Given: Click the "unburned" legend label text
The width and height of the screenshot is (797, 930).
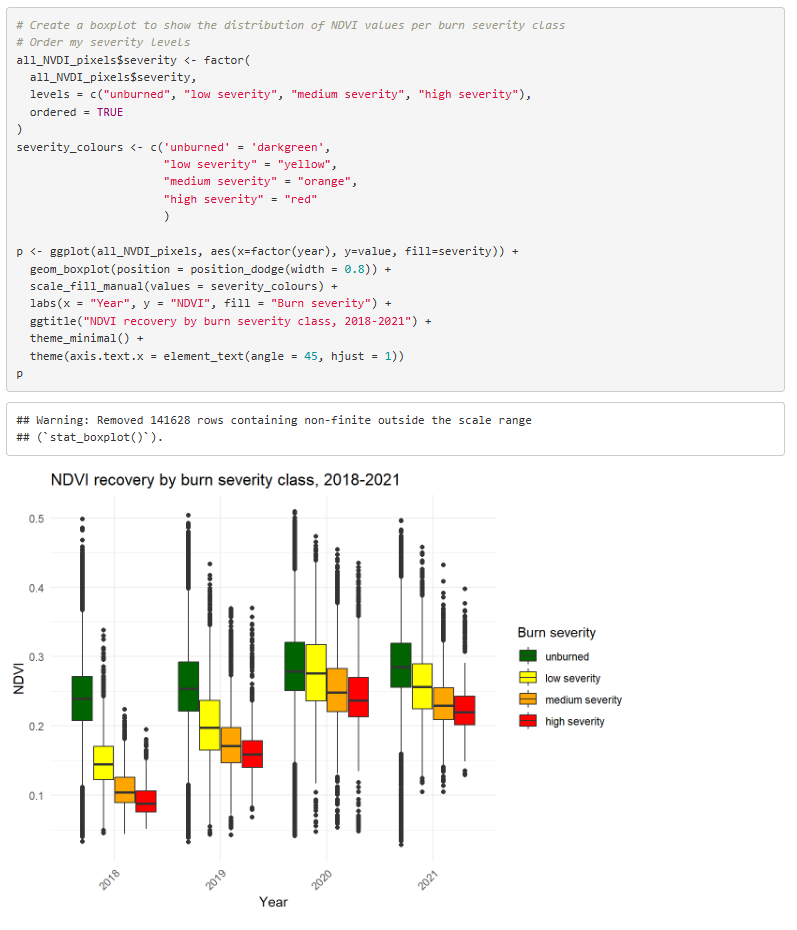Looking at the screenshot, I should [567, 657].
